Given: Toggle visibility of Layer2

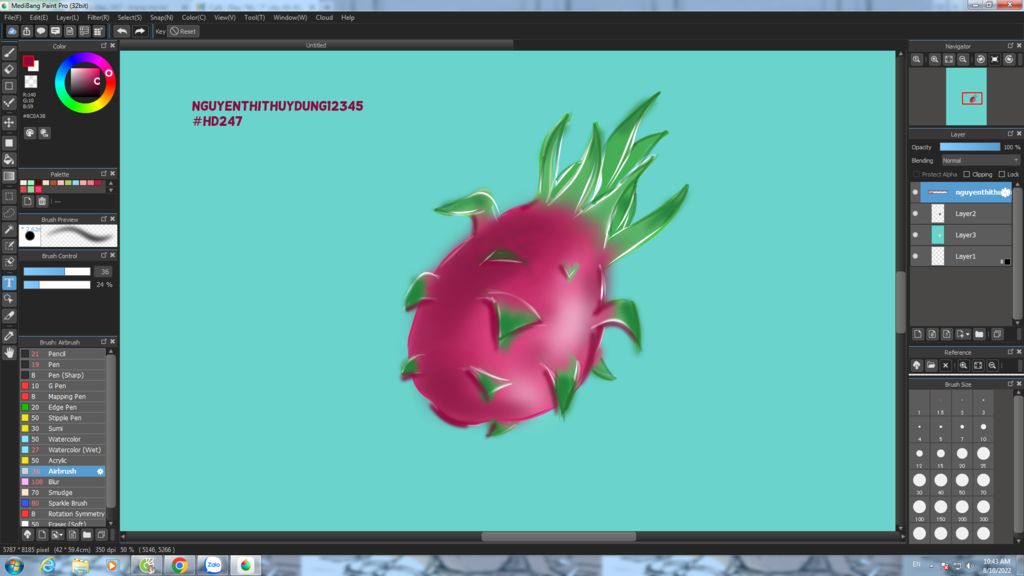Looking at the screenshot, I should [915, 214].
